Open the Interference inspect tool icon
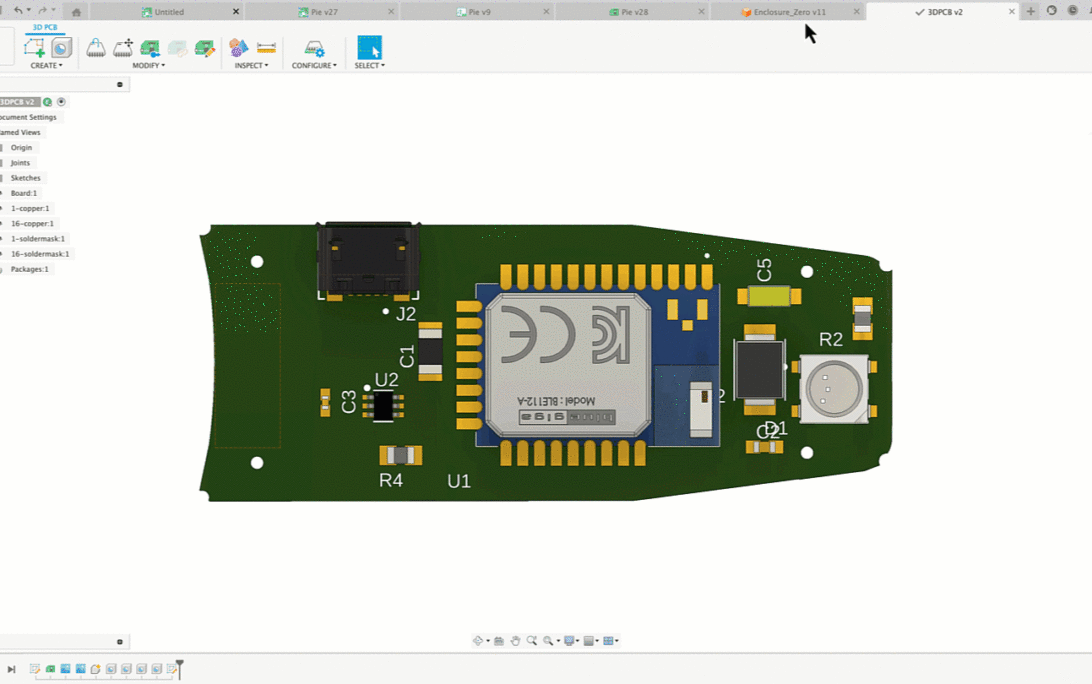Viewport: 1092px width, 684px height. coord(238,48)
